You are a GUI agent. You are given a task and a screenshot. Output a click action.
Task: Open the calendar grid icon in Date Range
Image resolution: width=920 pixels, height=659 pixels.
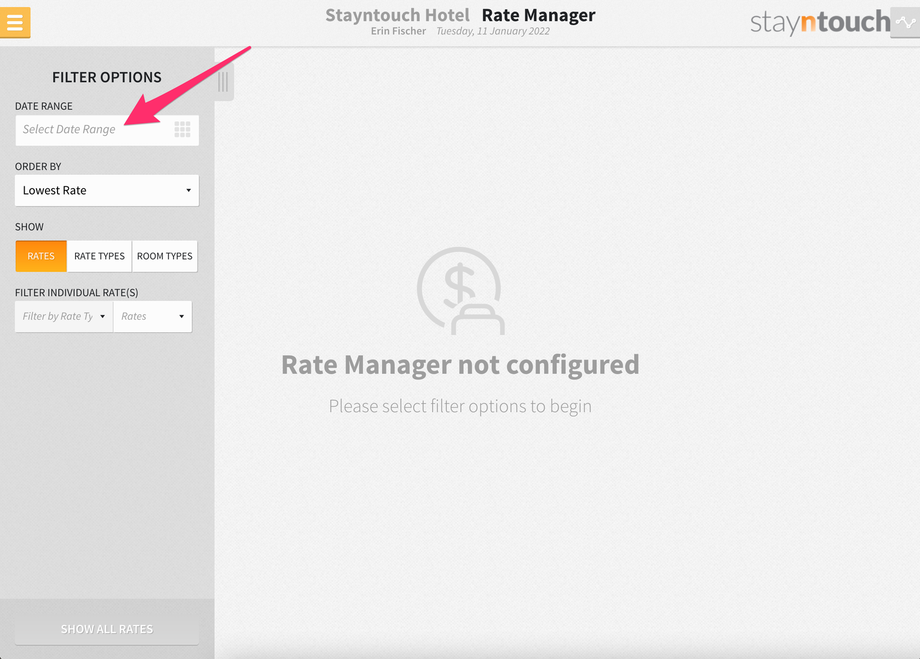pyautogui.click(x=182, y=130)
